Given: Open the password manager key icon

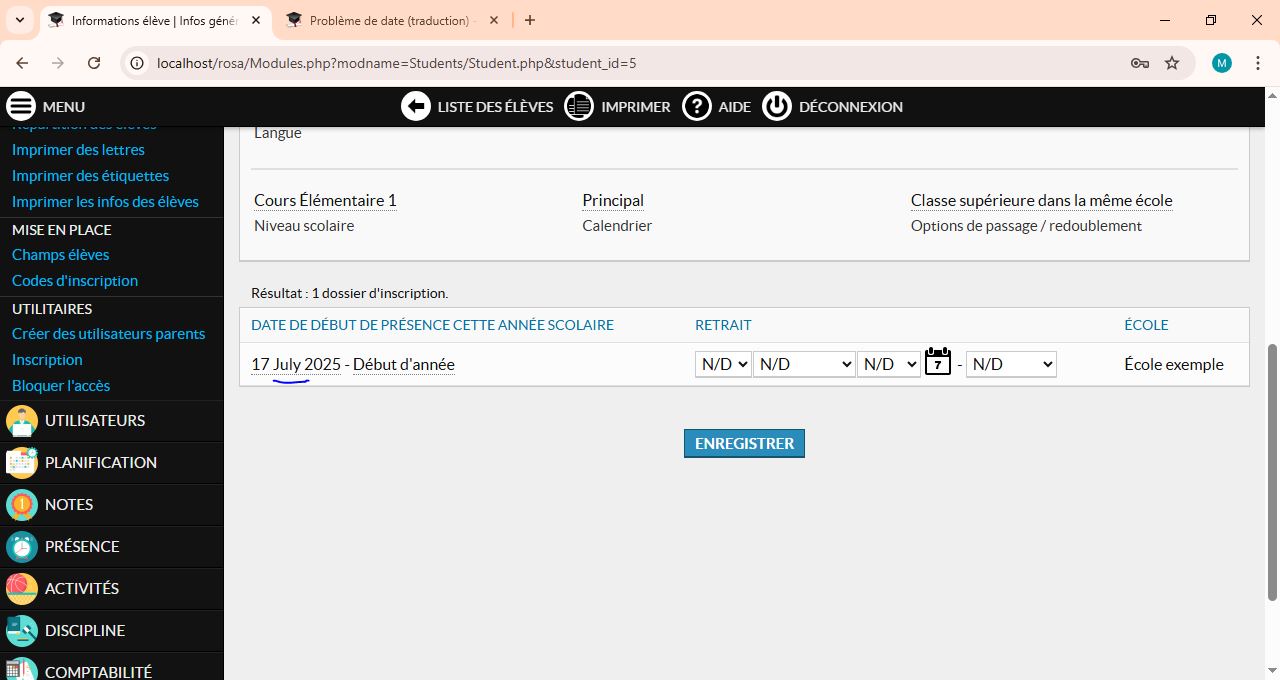Looking at the screenshot, I should pyautogui.click(x=1139, y=63).
